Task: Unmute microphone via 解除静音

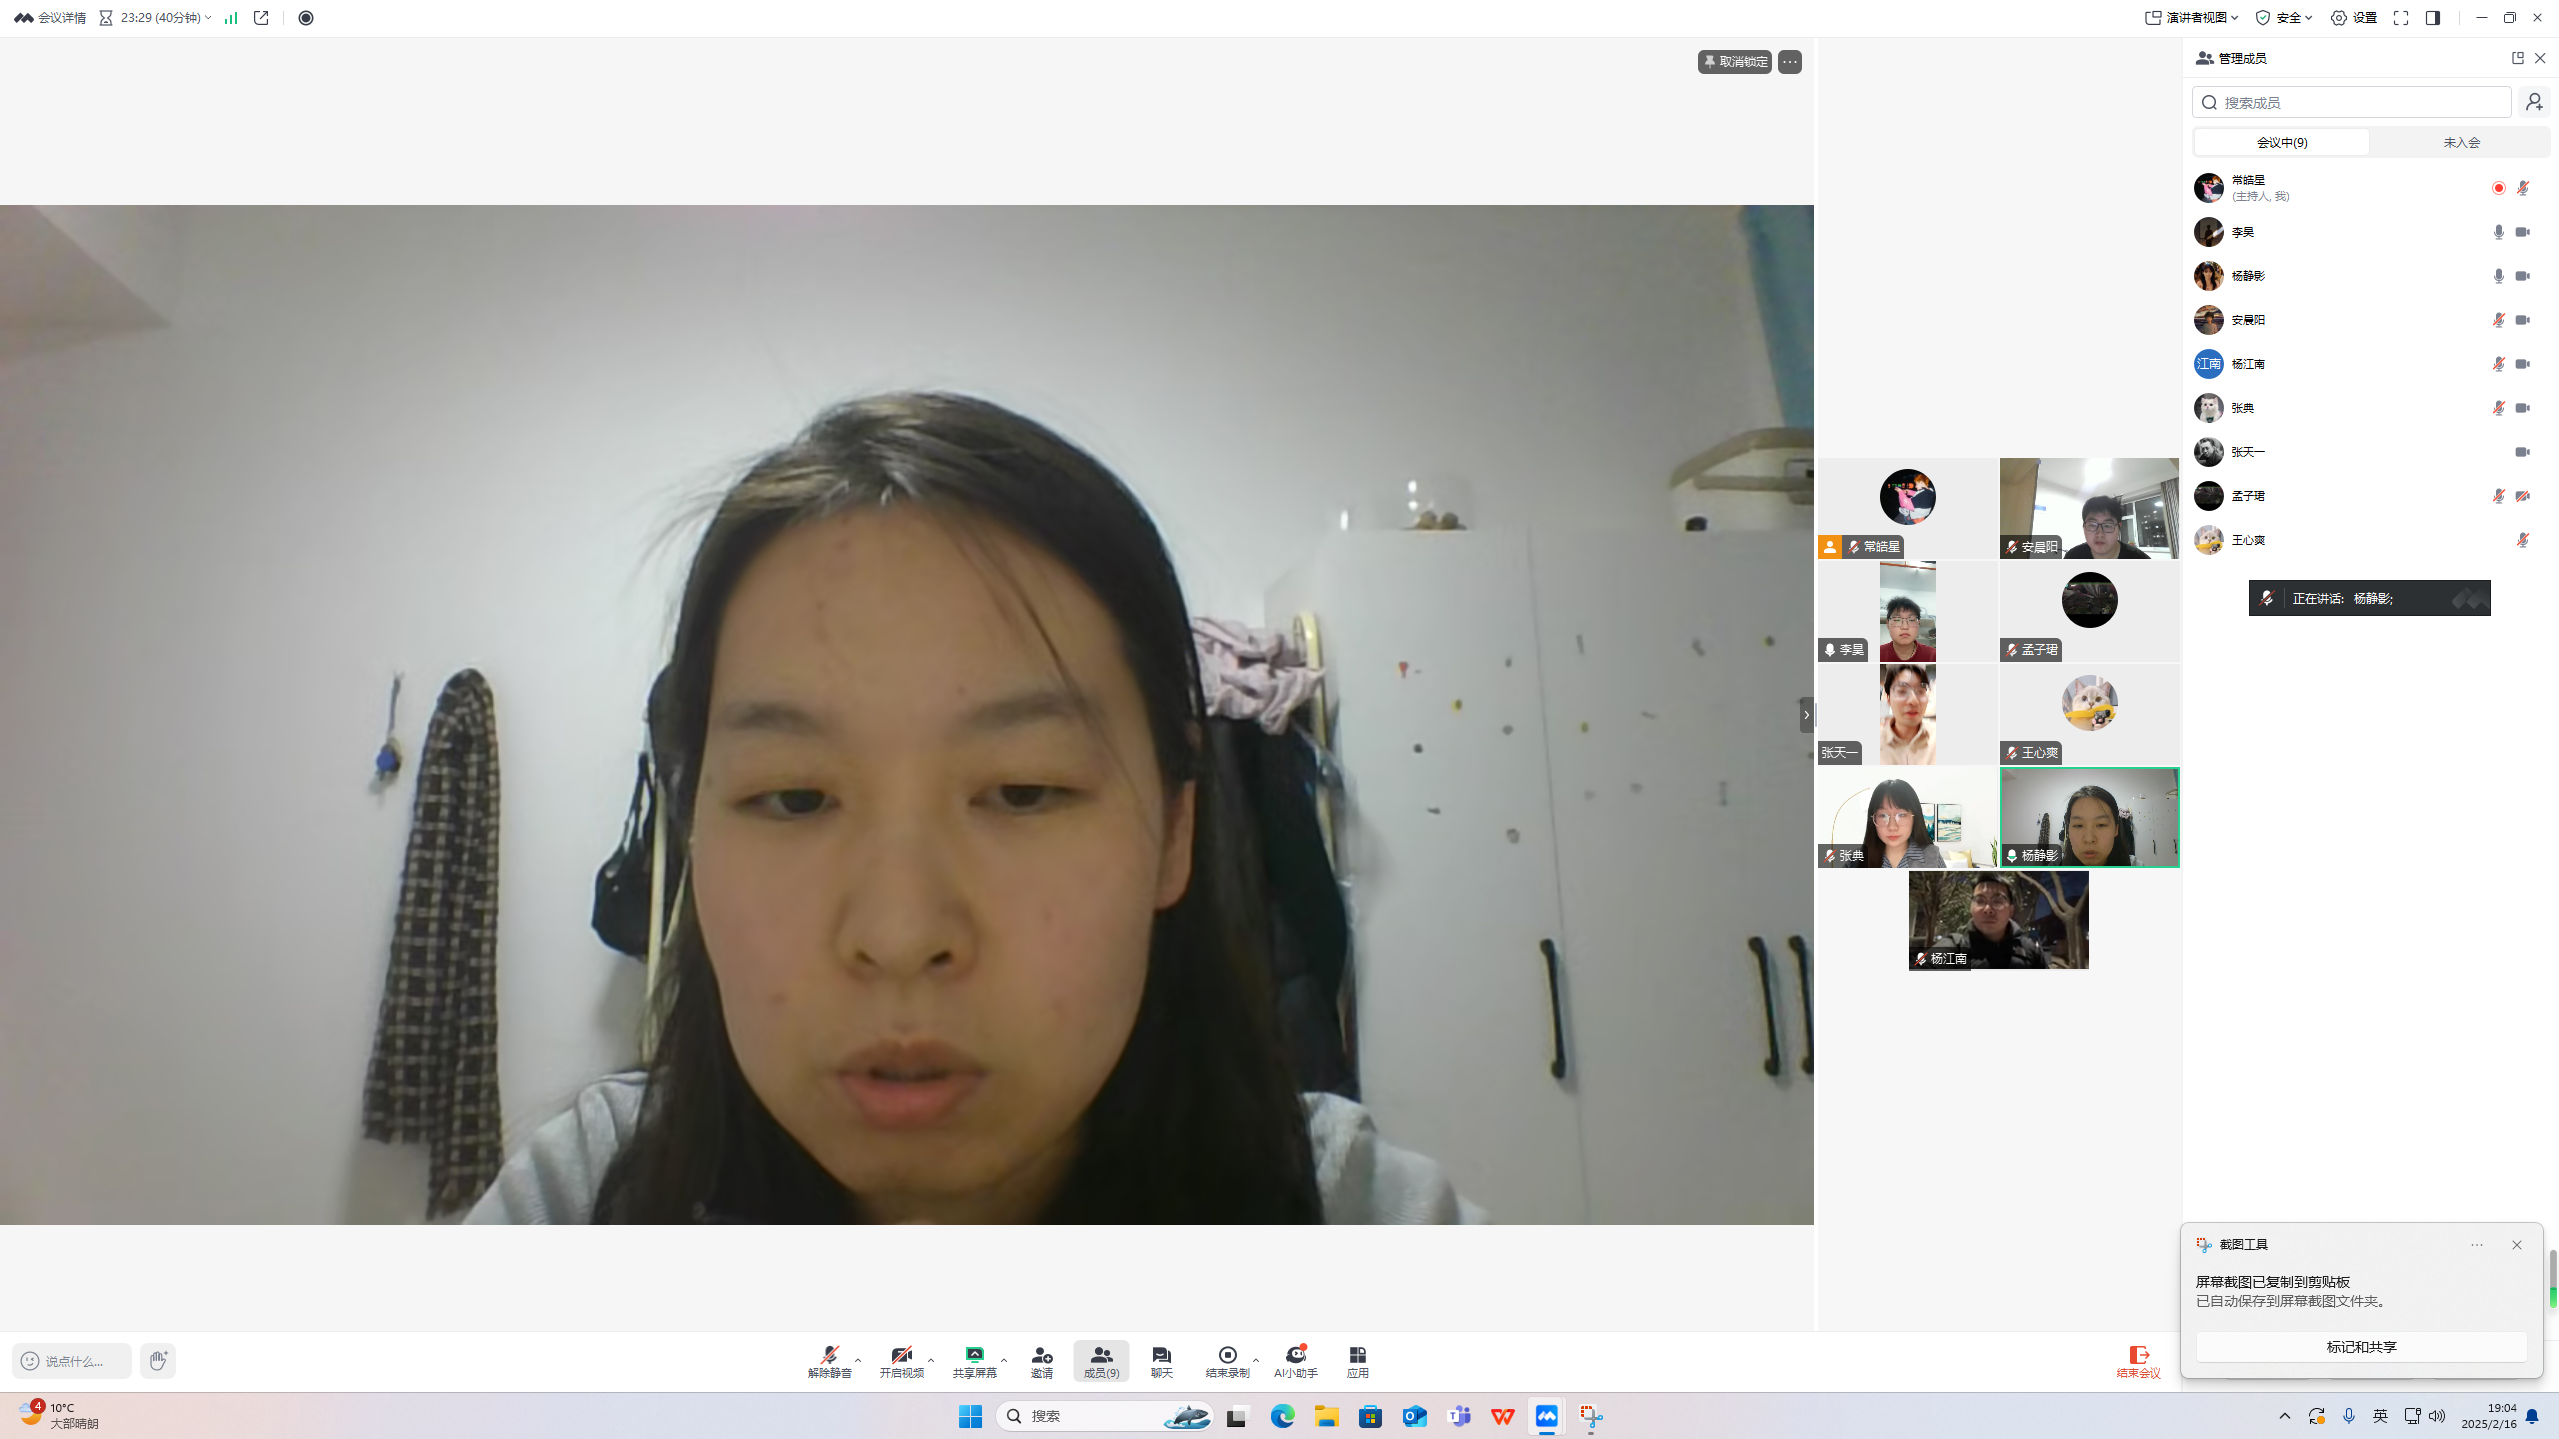Action: (x=829, y=1360)
